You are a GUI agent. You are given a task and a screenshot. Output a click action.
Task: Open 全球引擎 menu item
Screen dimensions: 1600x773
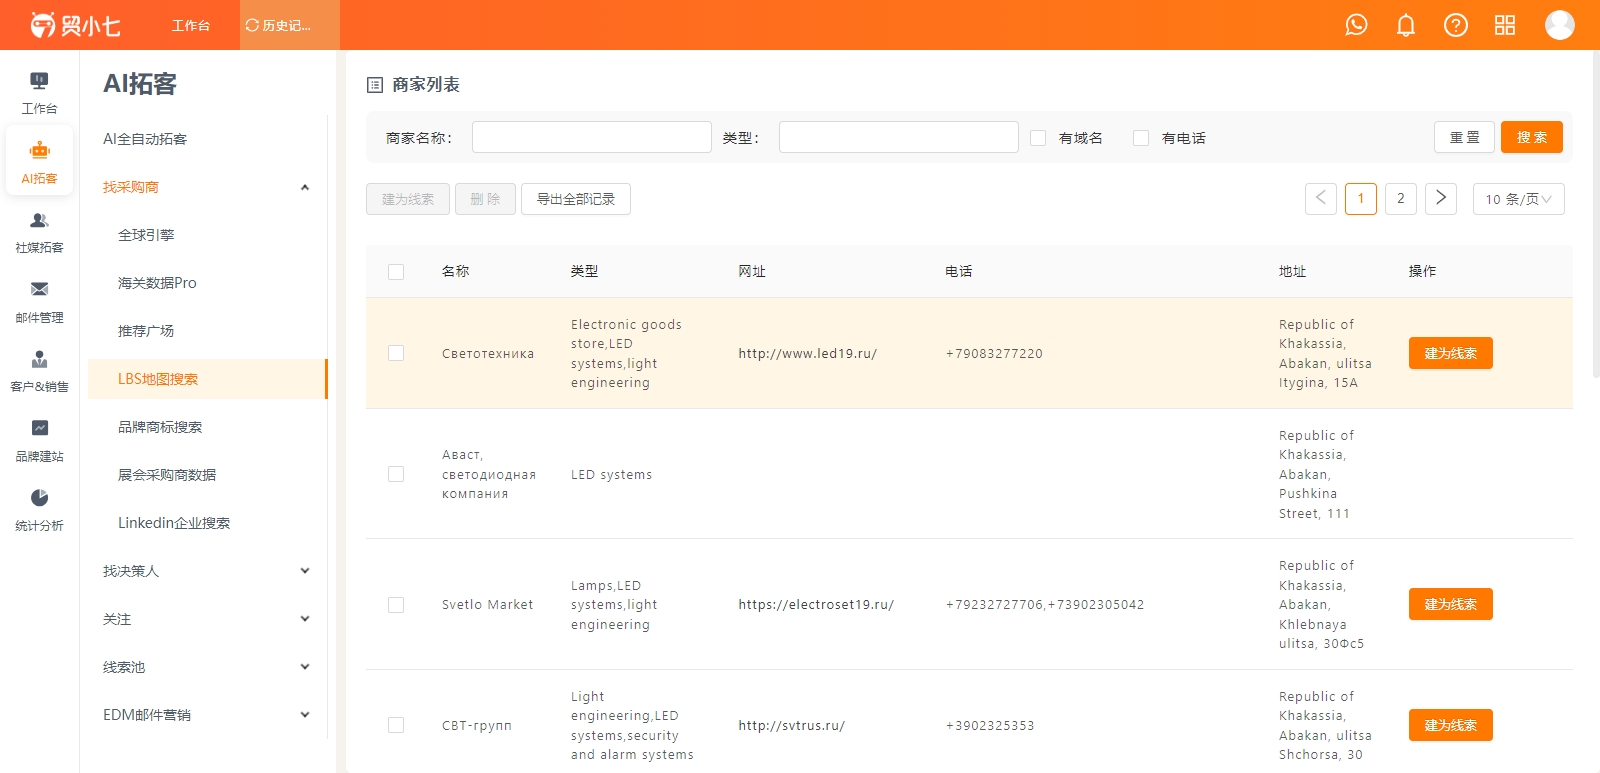click(207, 235)
